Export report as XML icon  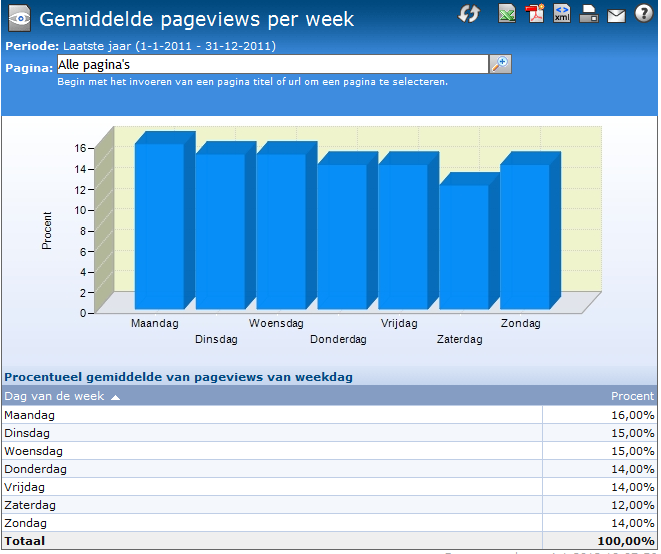pos(562,13)
